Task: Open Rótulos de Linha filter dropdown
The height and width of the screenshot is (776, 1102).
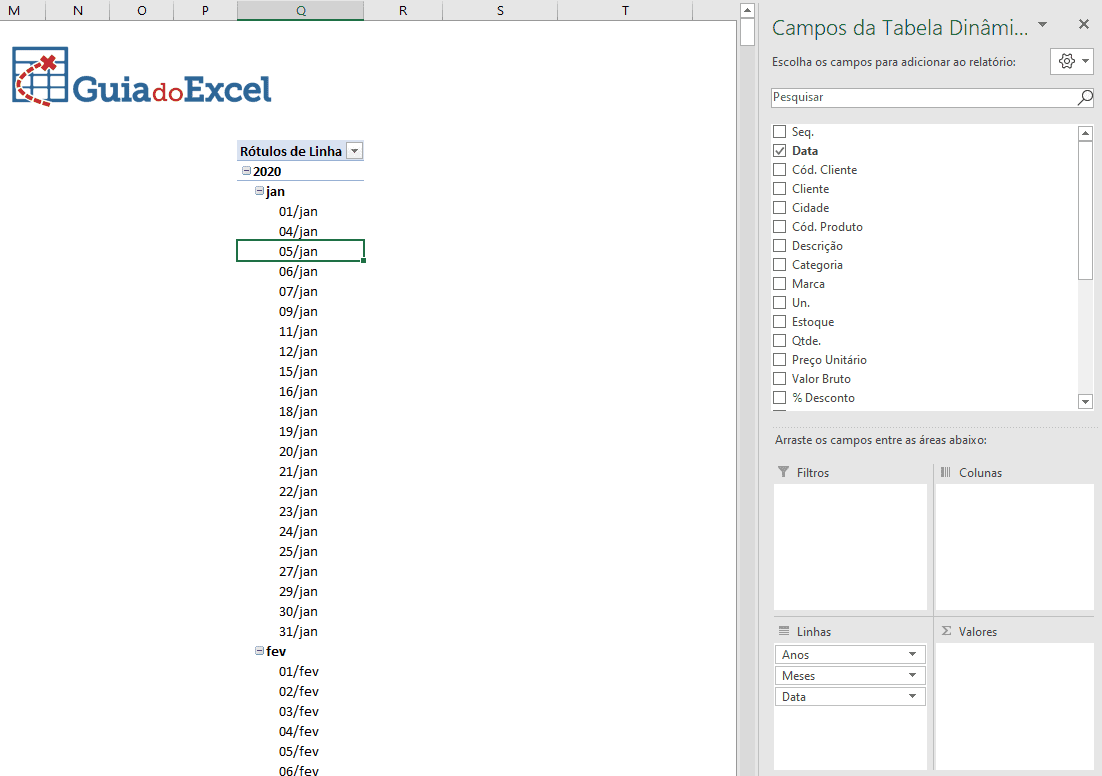Action: pos(354,151)
